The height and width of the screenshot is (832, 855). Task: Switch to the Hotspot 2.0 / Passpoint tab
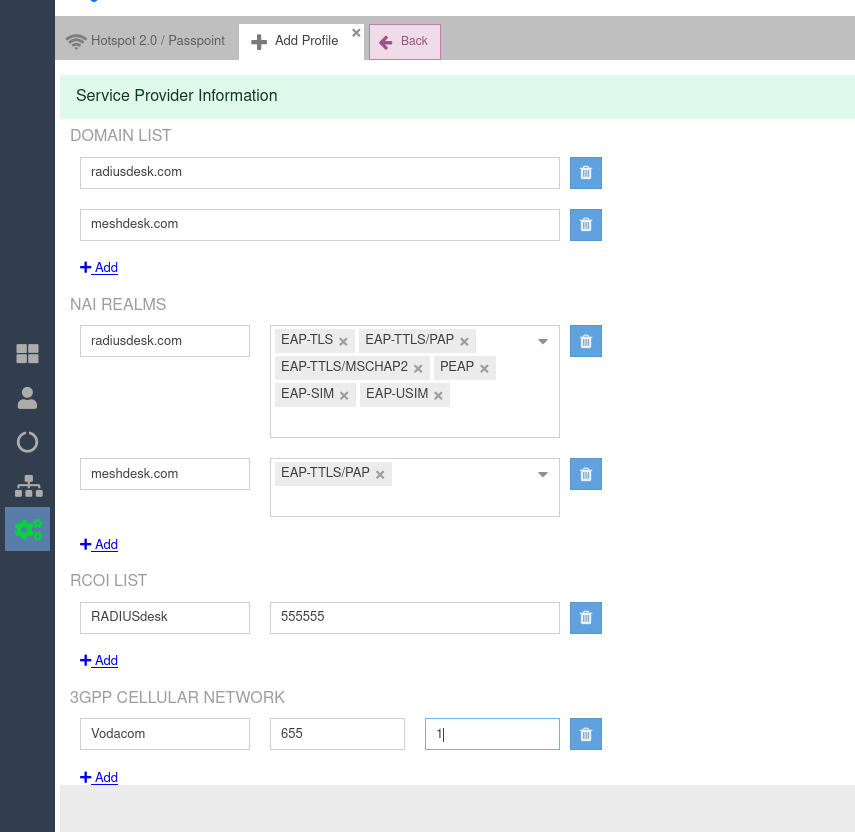tap(146, 41)
